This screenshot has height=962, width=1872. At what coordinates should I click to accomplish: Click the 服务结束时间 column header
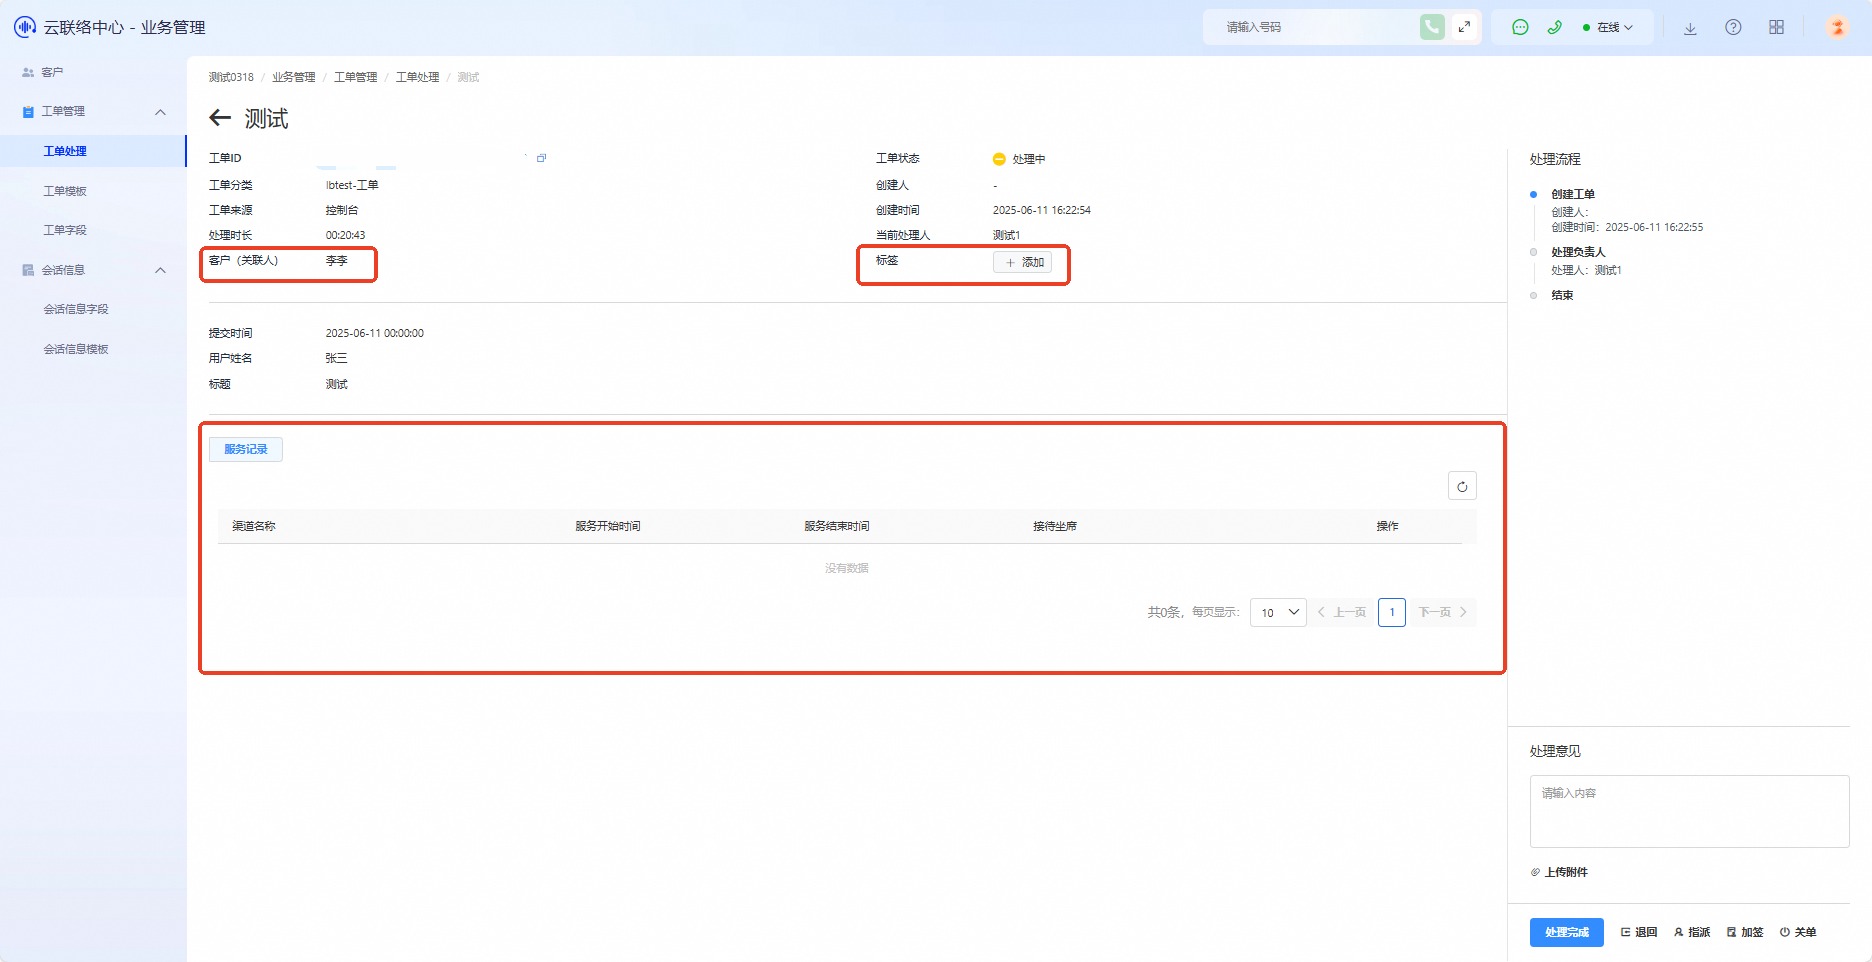pos(837,526)
